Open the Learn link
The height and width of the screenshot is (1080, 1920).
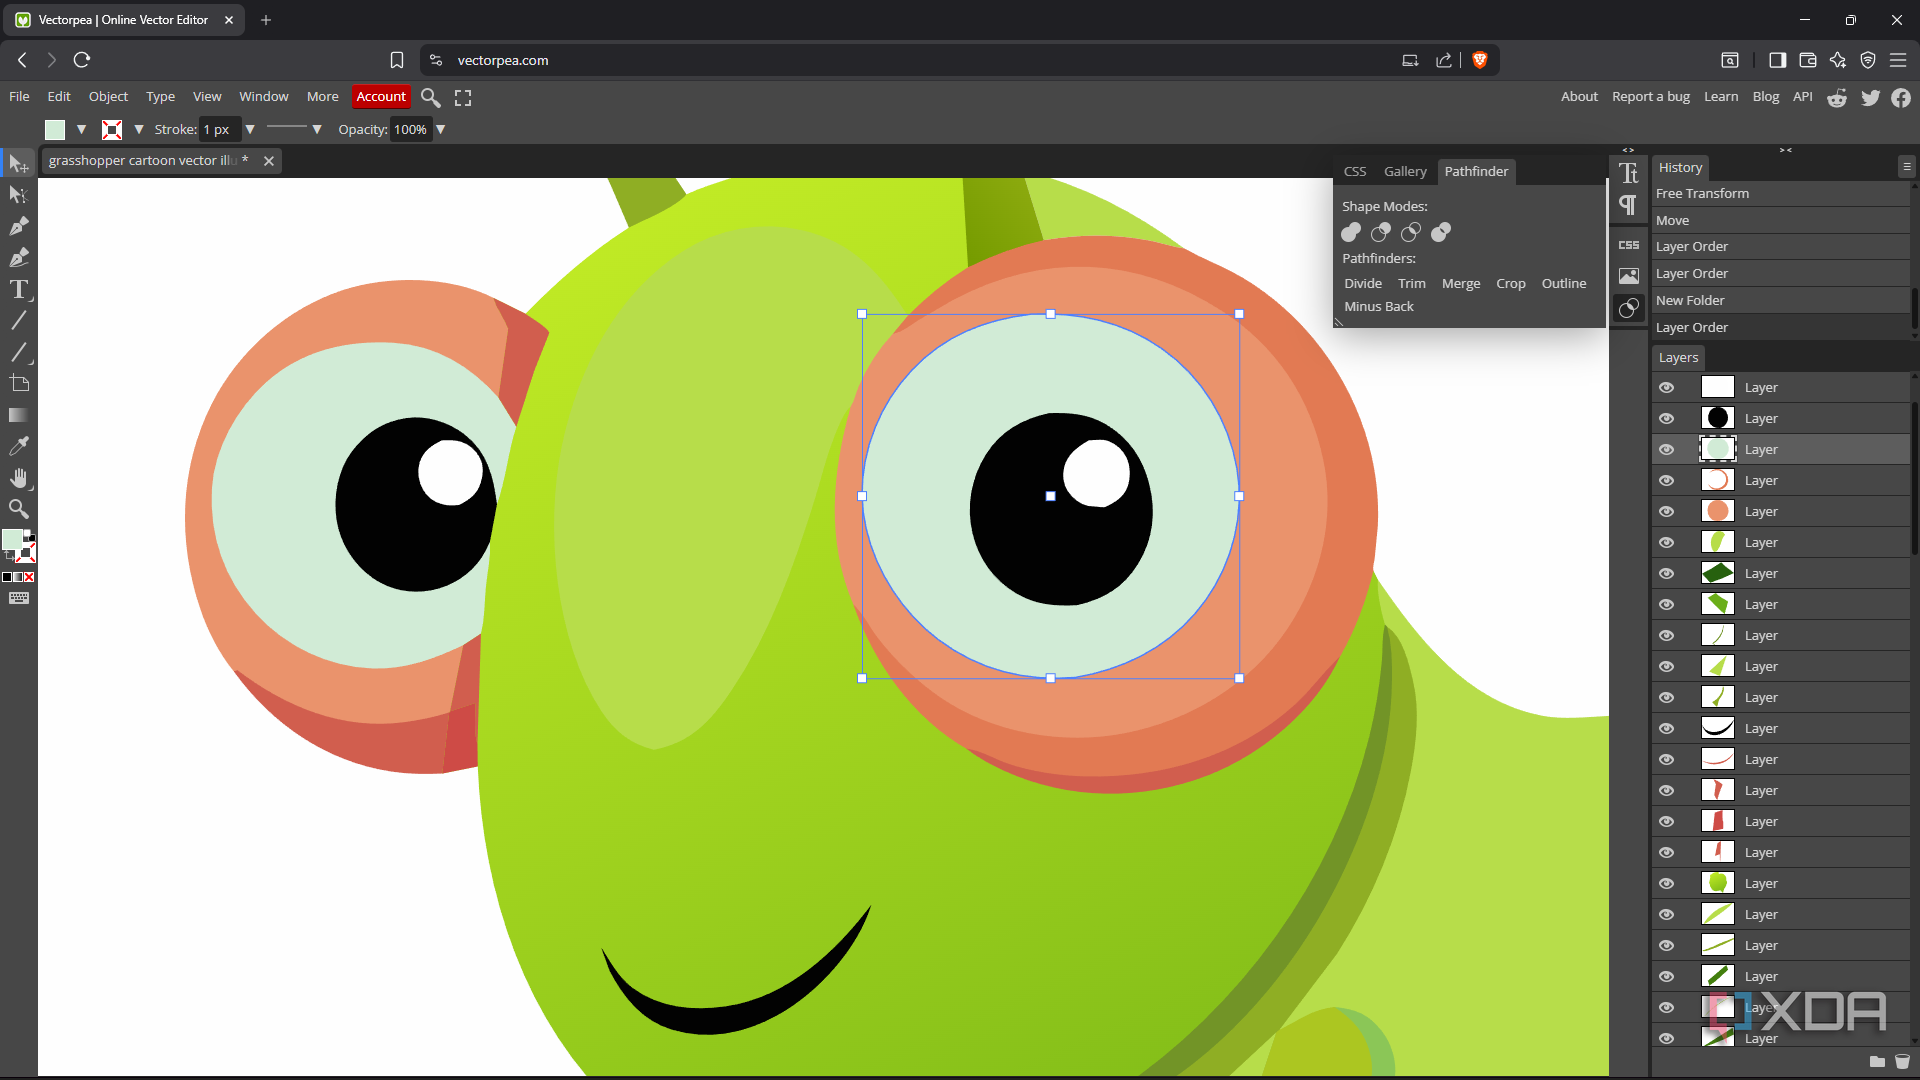1721,97
